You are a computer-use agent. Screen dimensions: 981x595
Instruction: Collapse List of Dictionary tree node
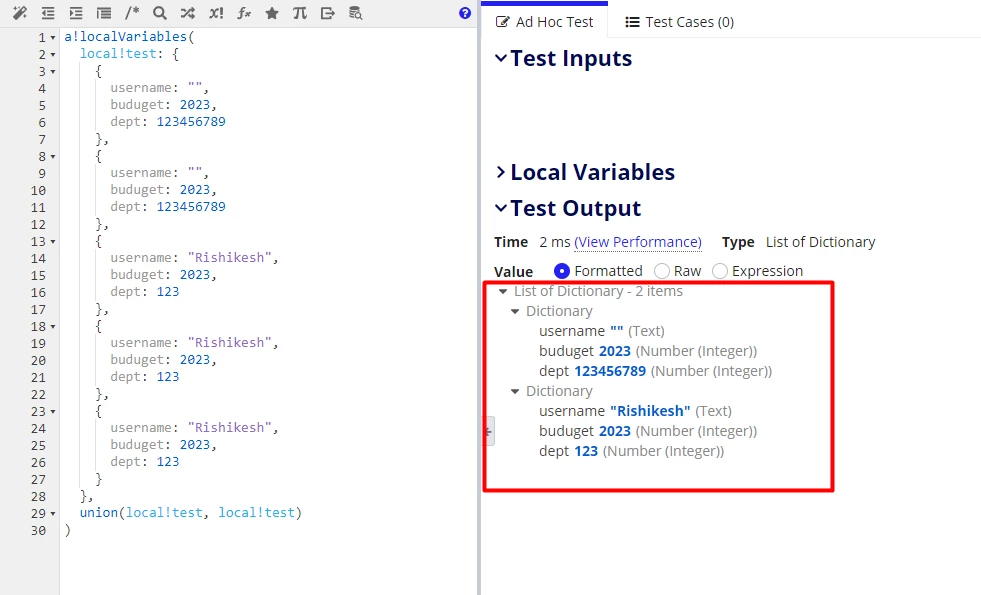pos(503,292)
